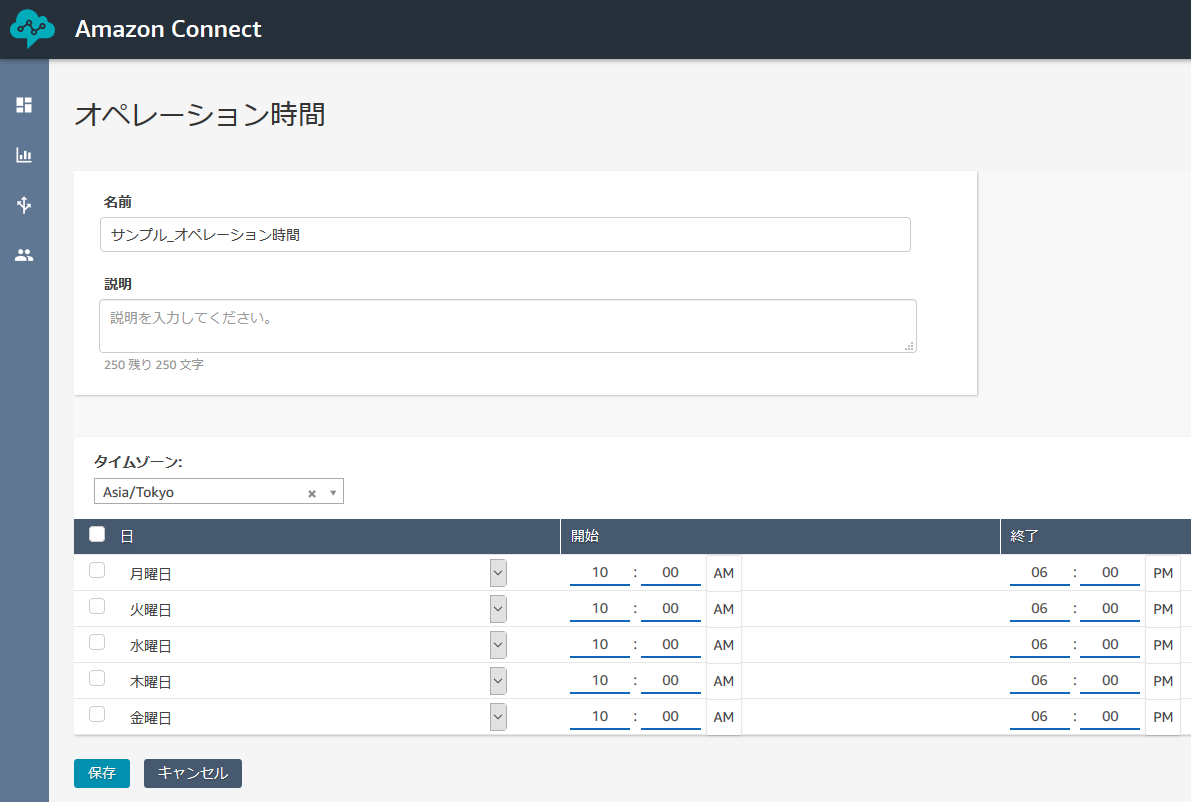Viewport: 1191px width, 802px height.
Task: Expand the 水曜日 day dropdown
Action: 498,646
